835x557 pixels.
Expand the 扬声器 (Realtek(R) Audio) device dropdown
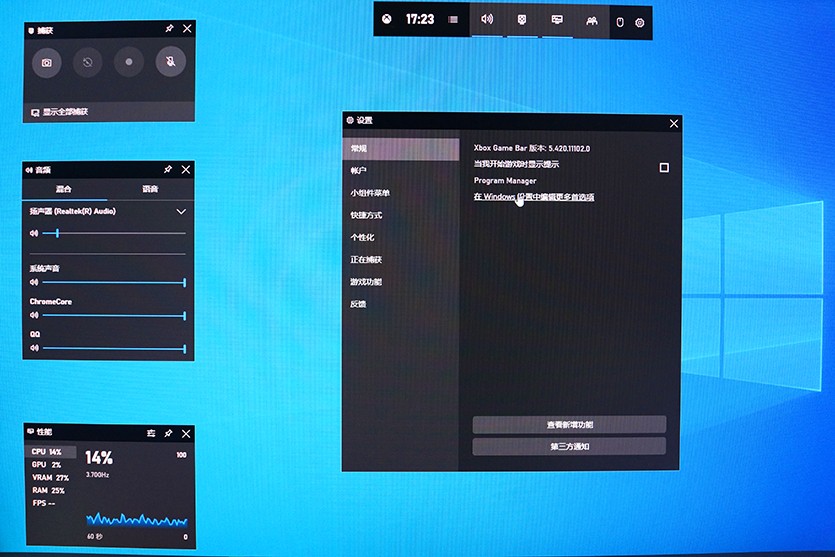point(181,211)
